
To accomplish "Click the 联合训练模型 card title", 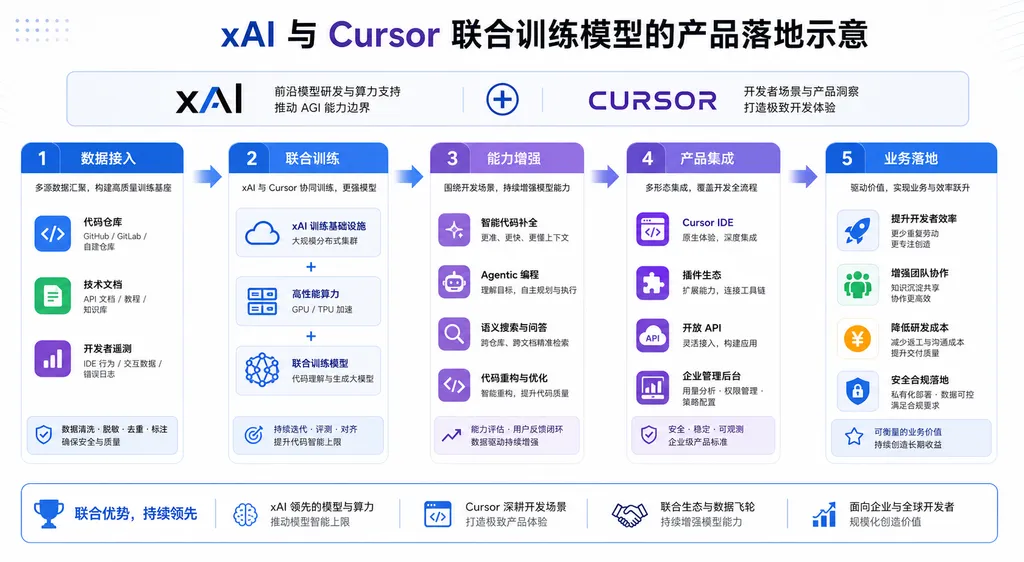I will click(320, 363).
